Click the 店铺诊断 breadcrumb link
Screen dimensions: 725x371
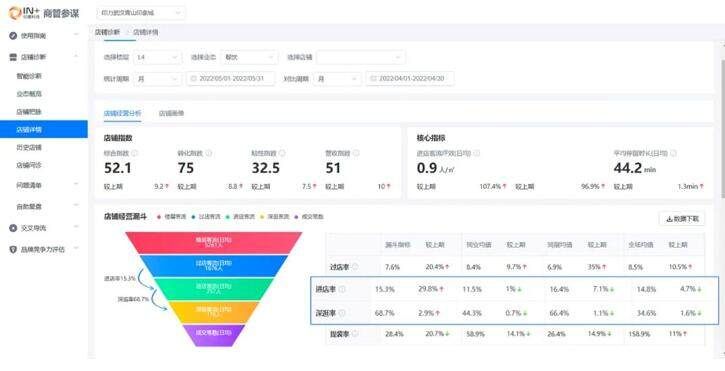coord(107,32)
